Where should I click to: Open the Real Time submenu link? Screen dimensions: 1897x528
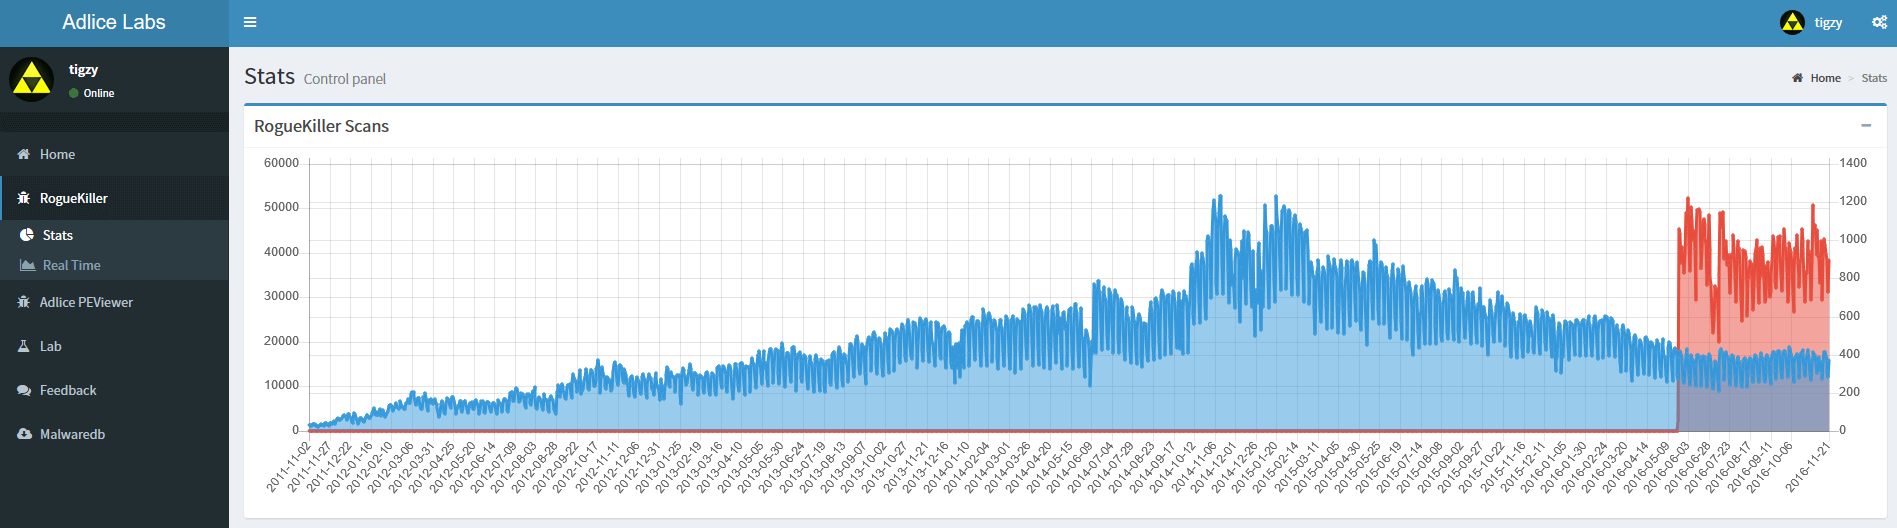click(x=72, y=265)
